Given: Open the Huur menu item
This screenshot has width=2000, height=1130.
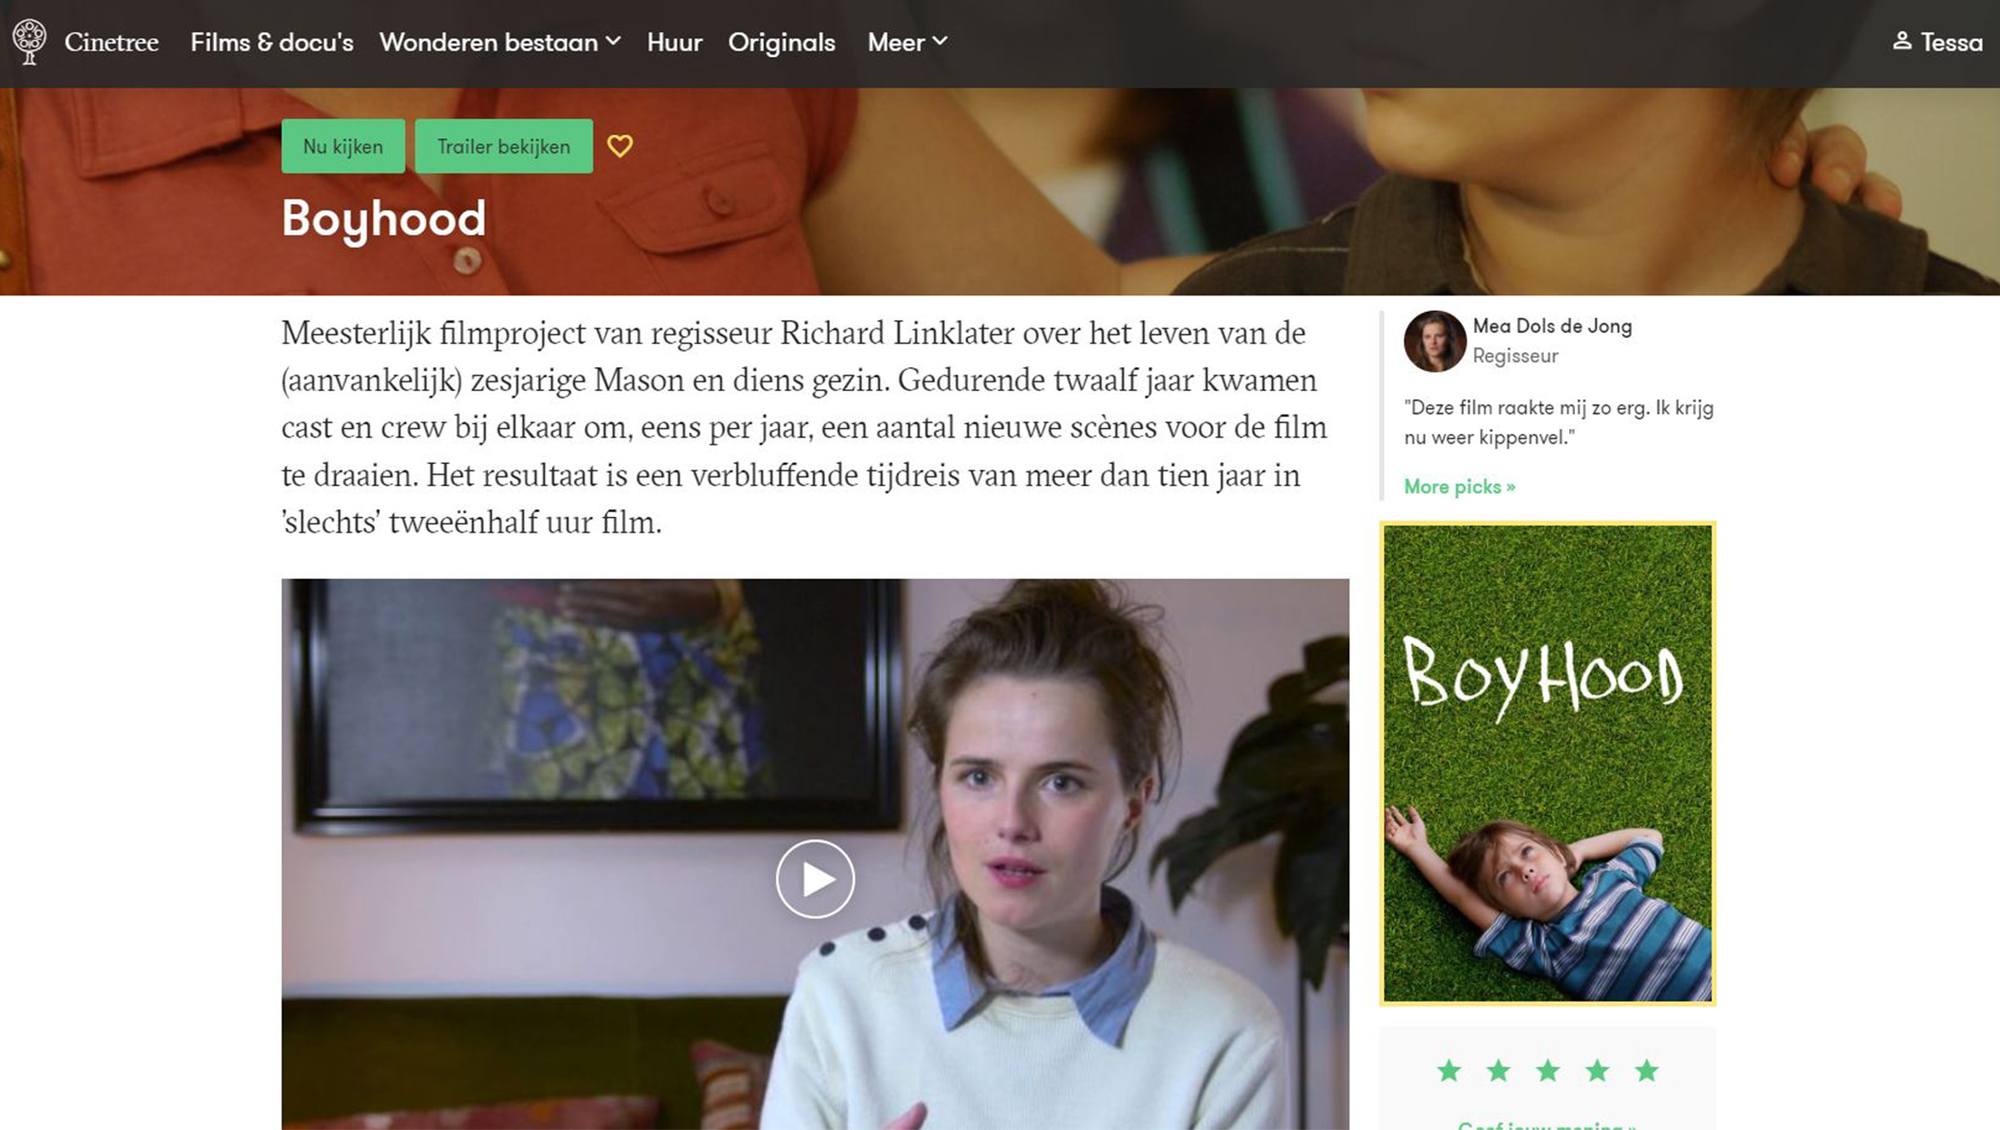Looking at the screenshot, I should (674, 43).
